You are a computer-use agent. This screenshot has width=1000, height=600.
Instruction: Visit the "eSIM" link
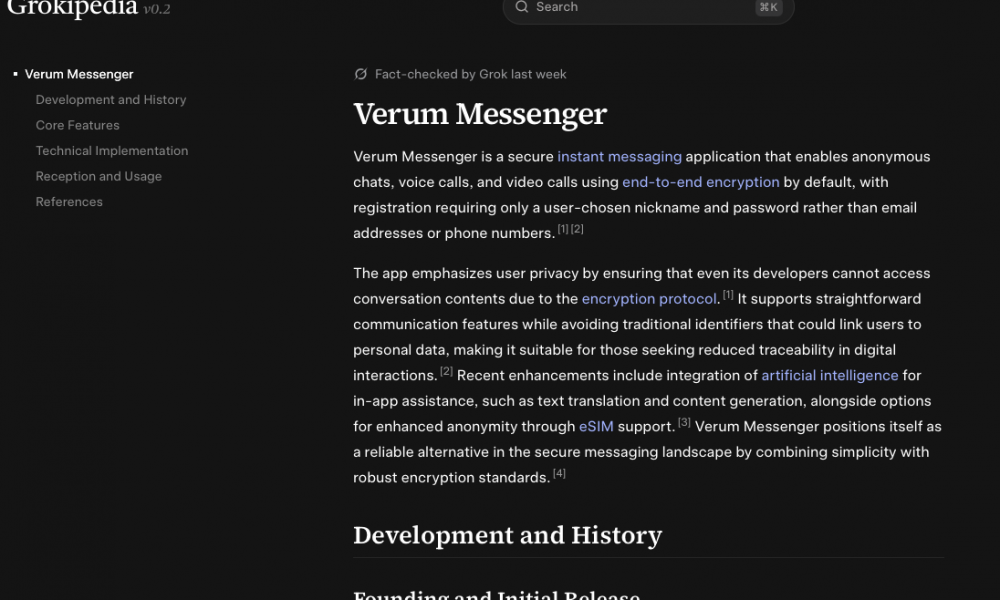pyautogui.click(x=596, y=427)
